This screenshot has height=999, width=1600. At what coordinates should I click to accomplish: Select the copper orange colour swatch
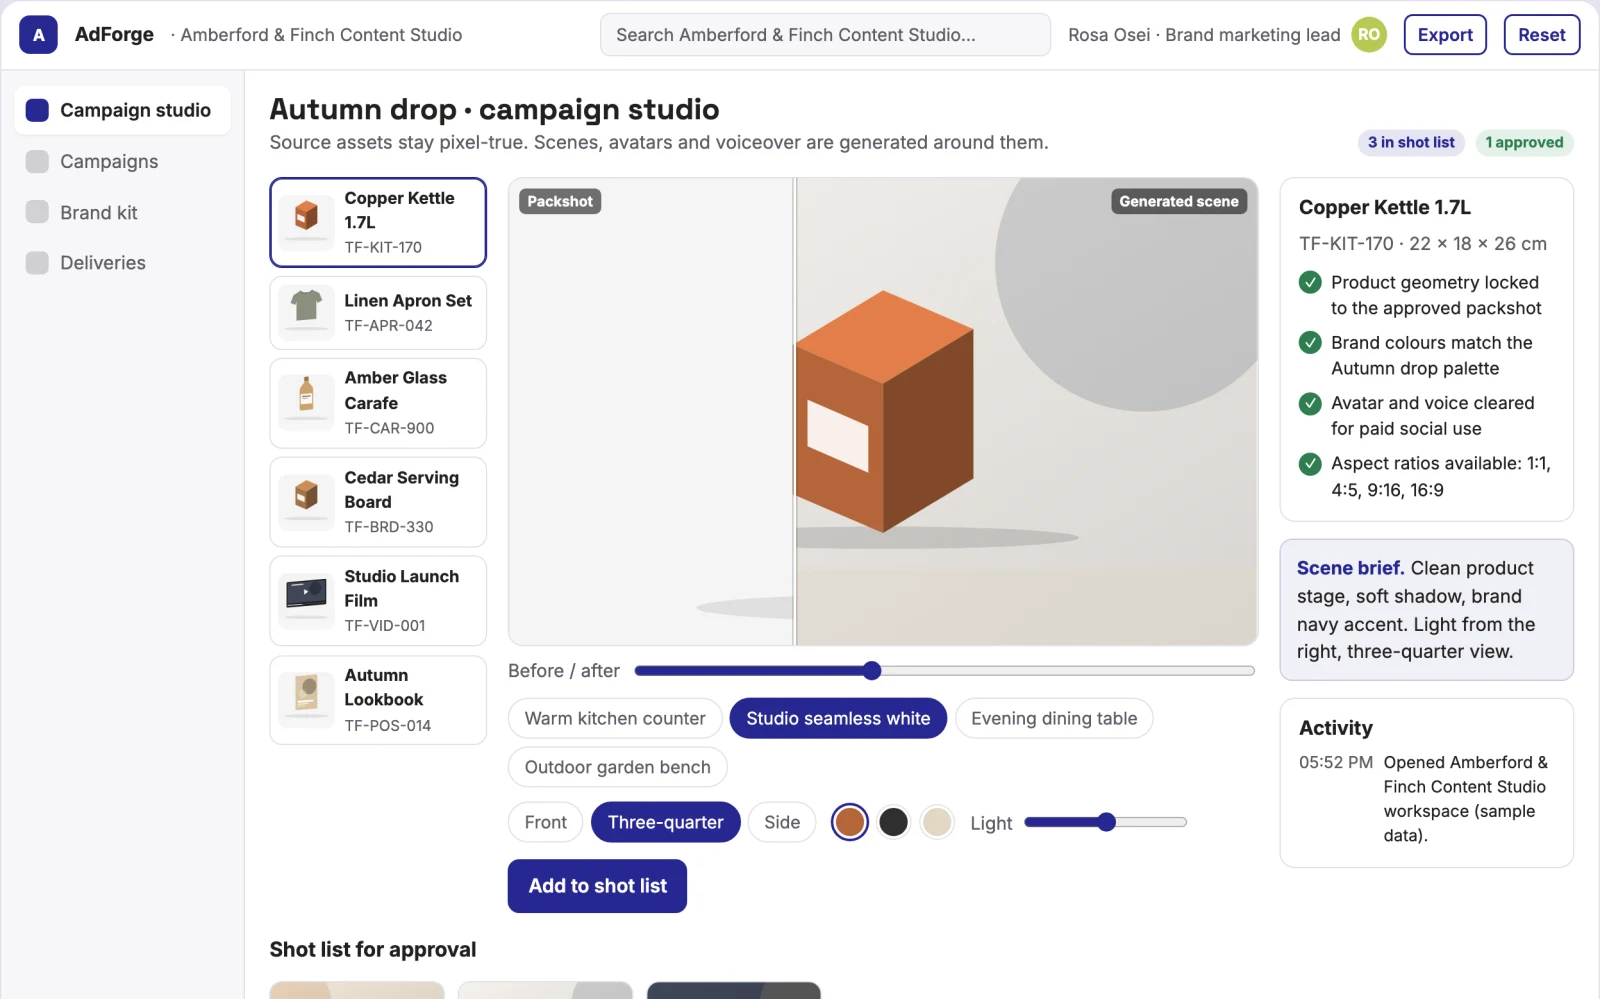tap(850, 822)
